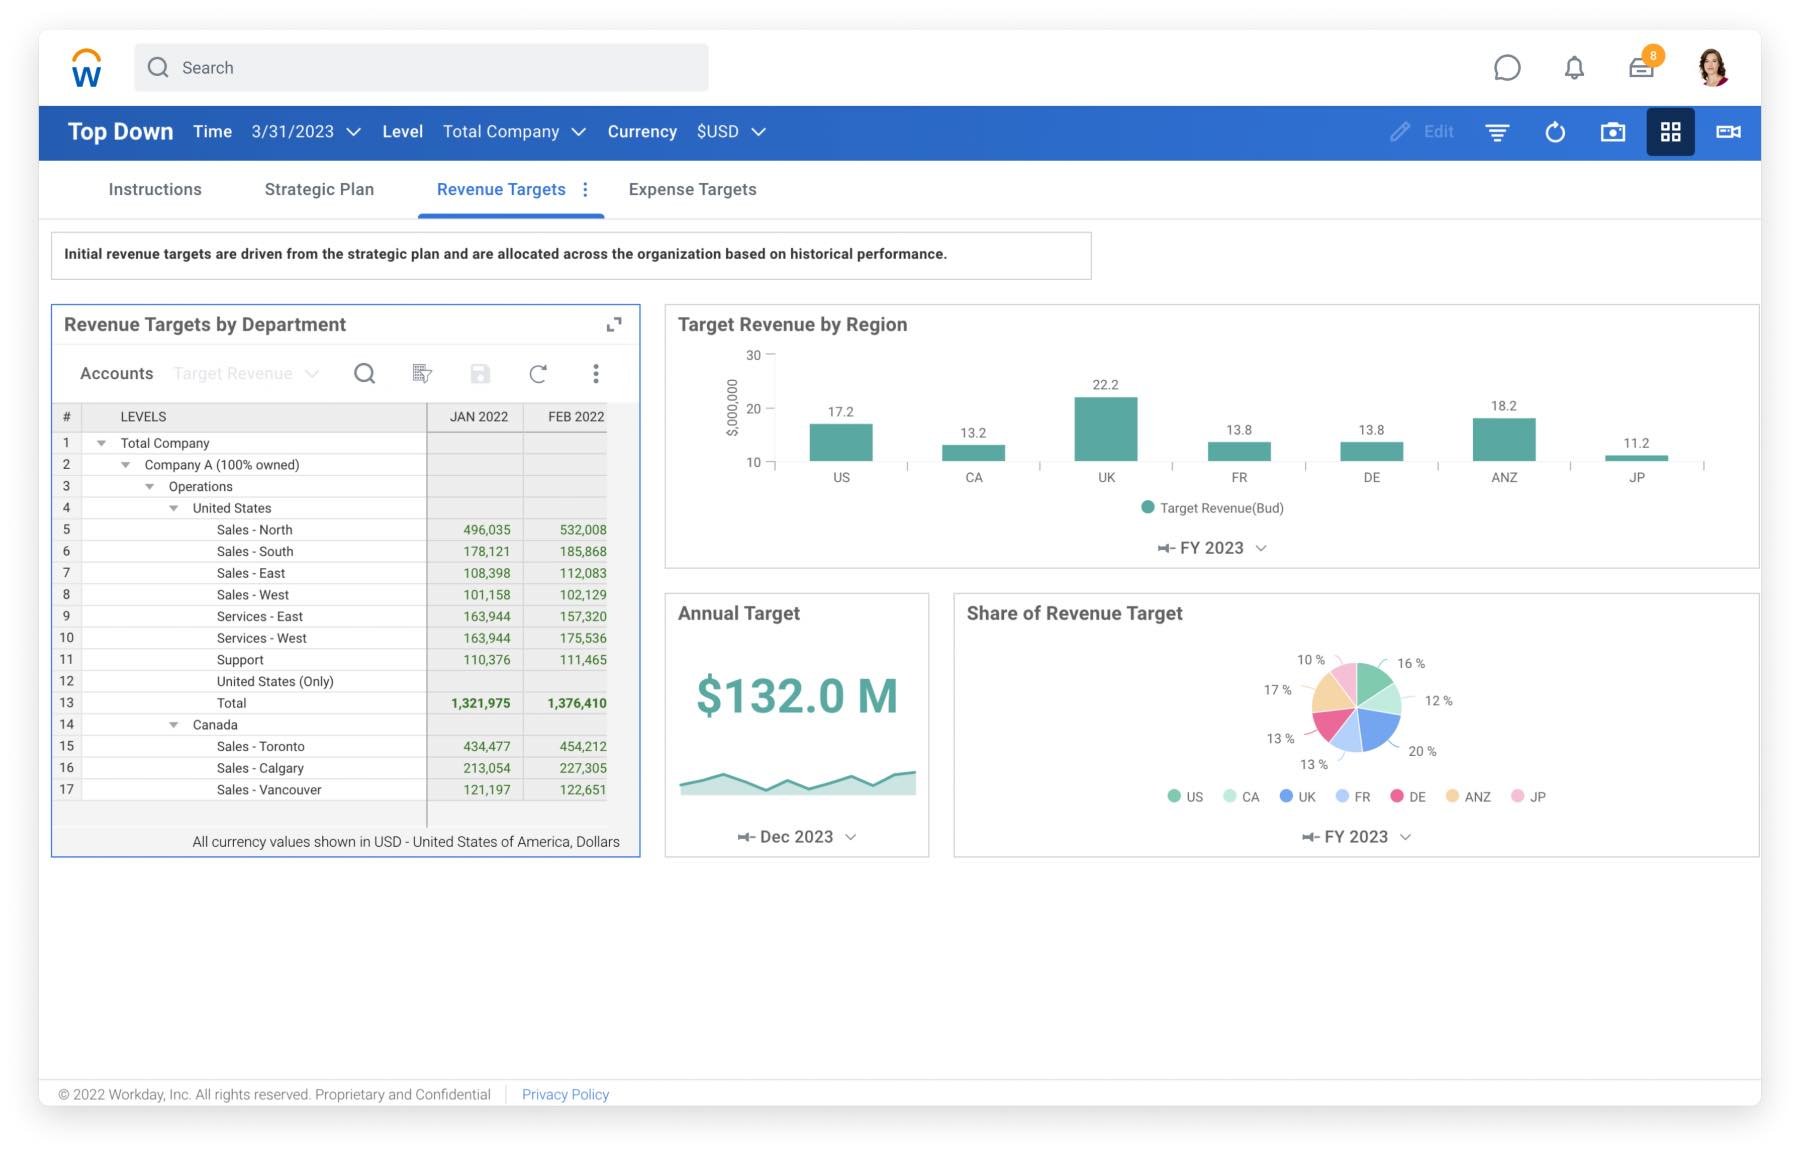Collapse the United States tree row
This screenshot has width=1800, height=1155.
[x=173, y=508]
